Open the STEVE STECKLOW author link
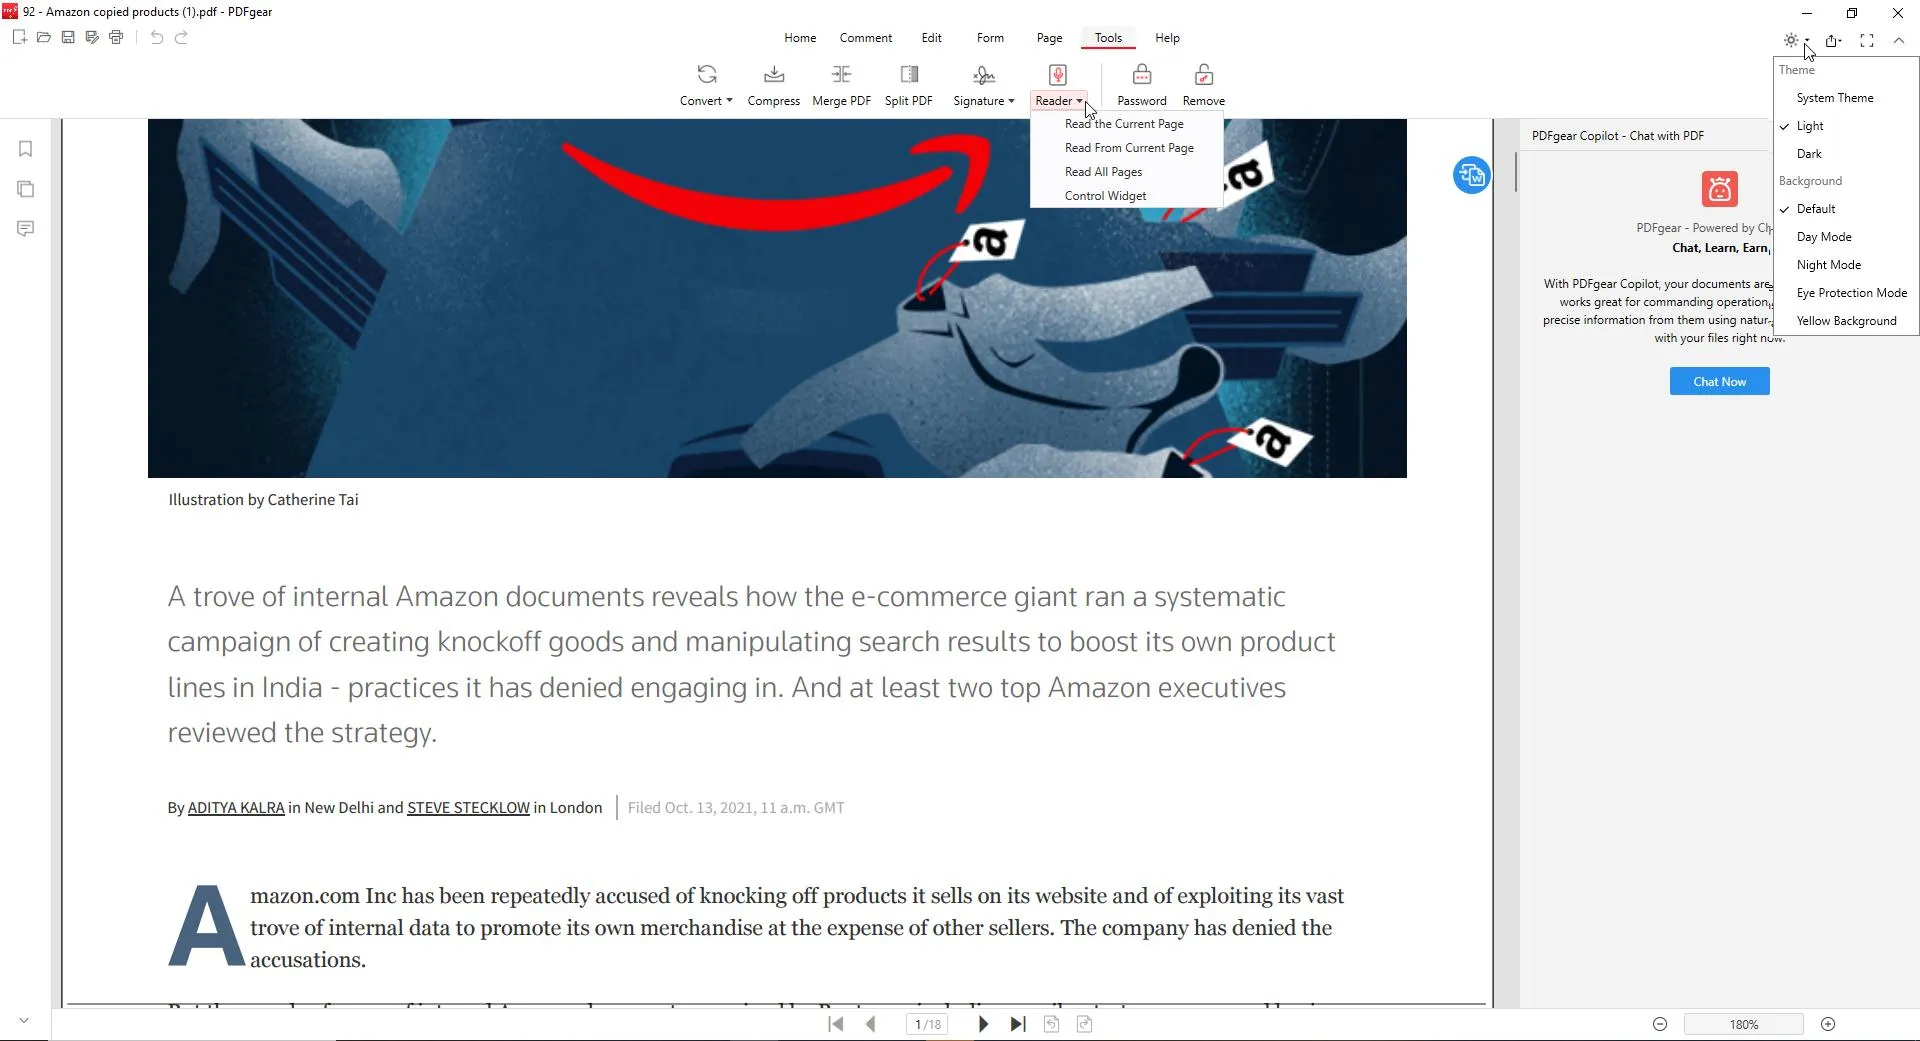Screen dimensions: 1920x1041 (x=468, y=808)
